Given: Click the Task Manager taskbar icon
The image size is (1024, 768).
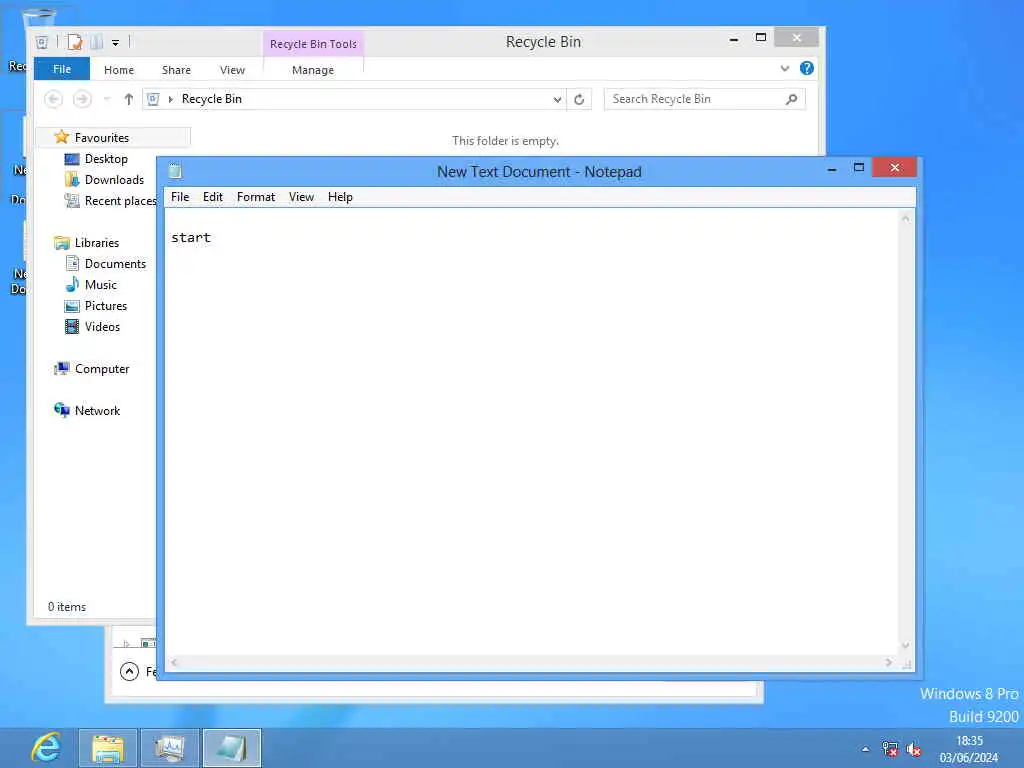Looking at the screenshot, I should click(170, 748).
